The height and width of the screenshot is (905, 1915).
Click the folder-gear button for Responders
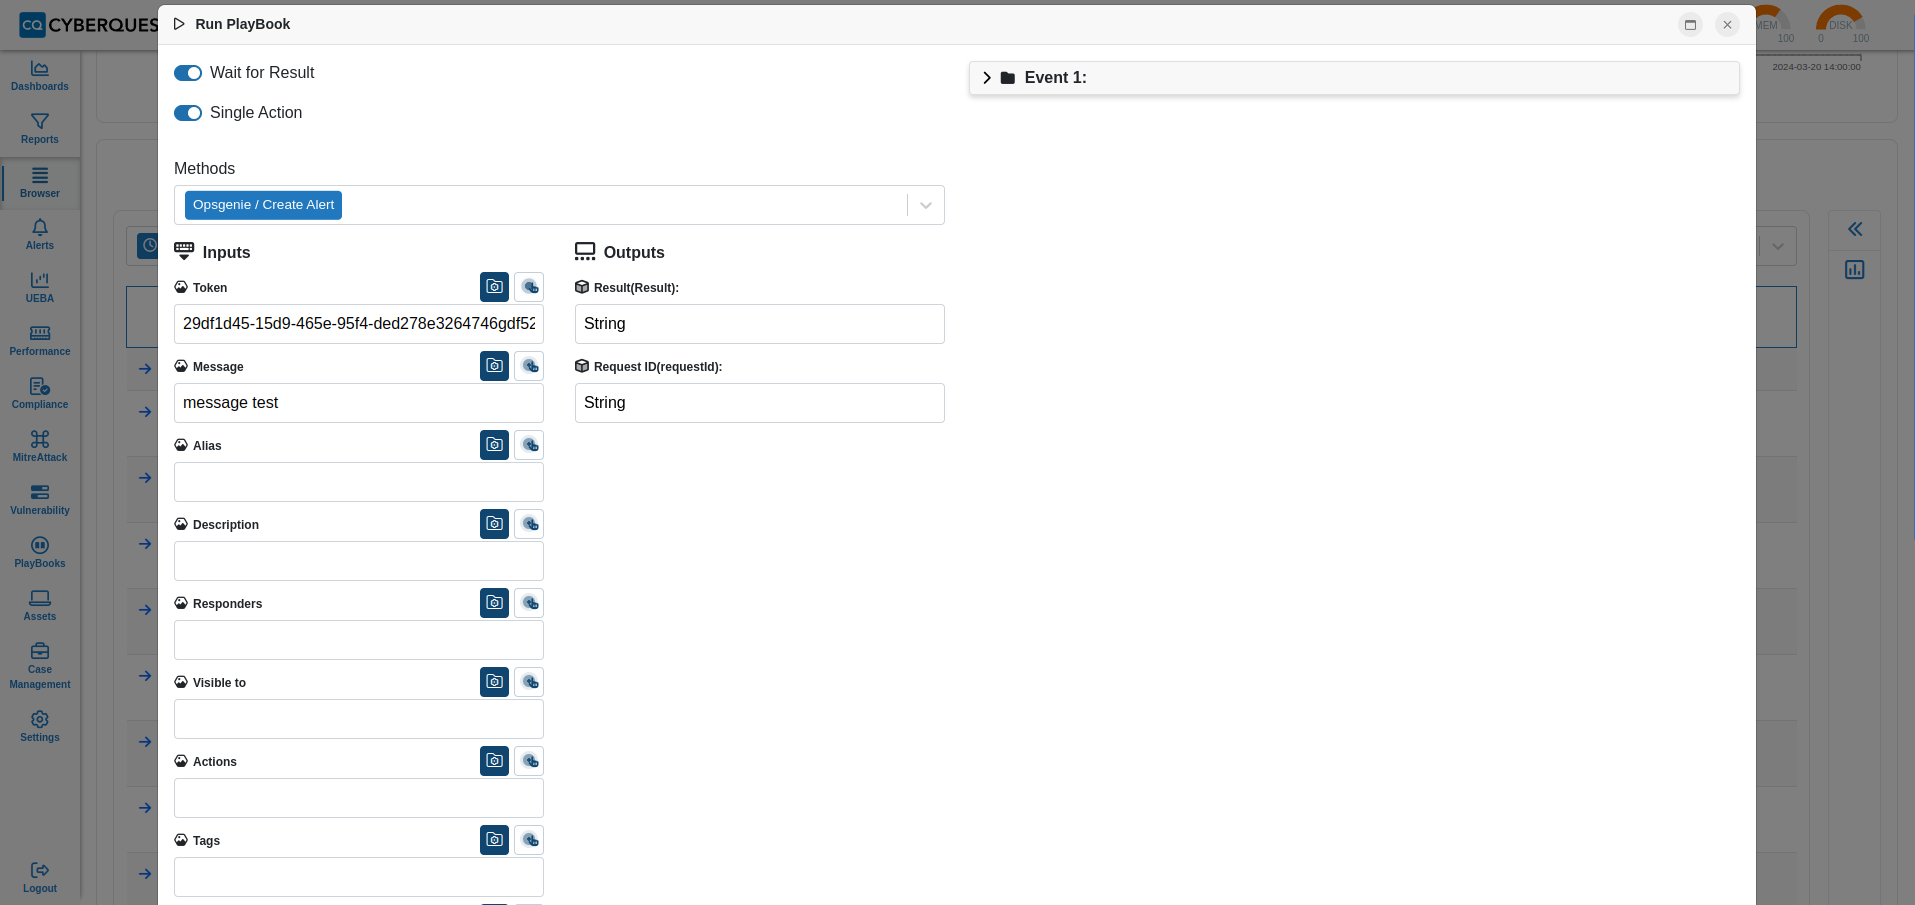point(494,603)
